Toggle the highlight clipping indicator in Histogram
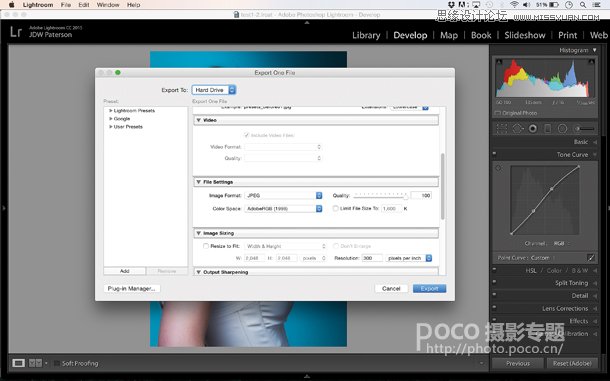 (x=591, y=61)
